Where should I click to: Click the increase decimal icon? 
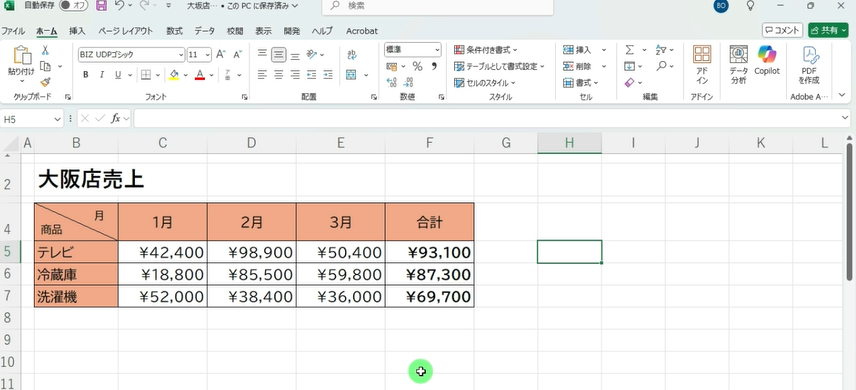[x=391, y=82]
